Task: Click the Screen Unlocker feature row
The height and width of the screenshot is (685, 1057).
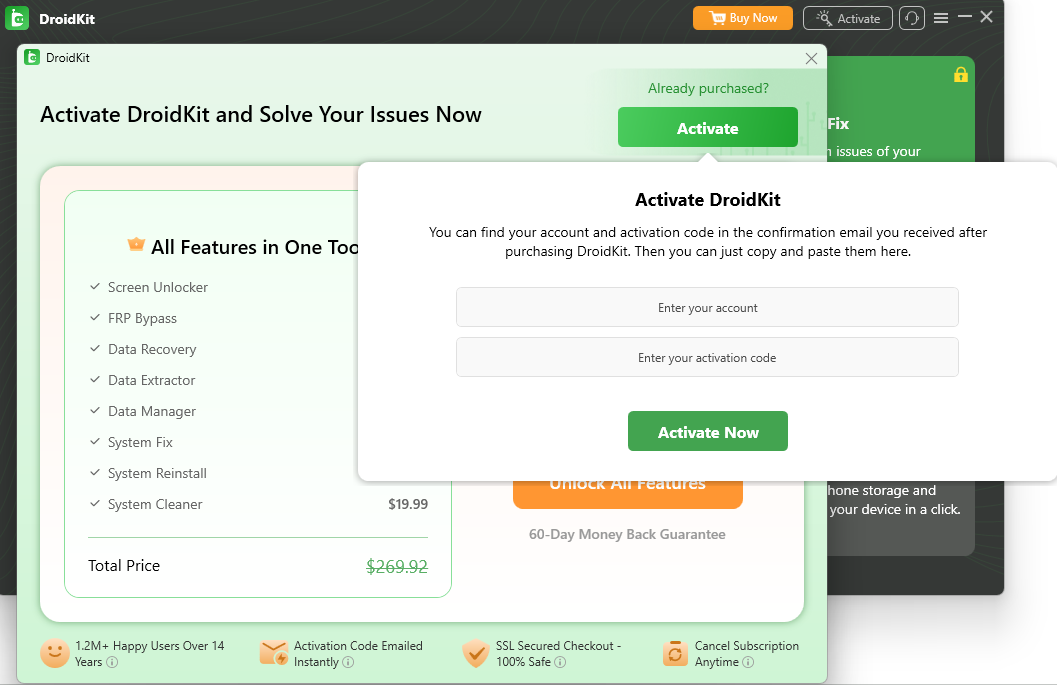Action: (258, 287)
